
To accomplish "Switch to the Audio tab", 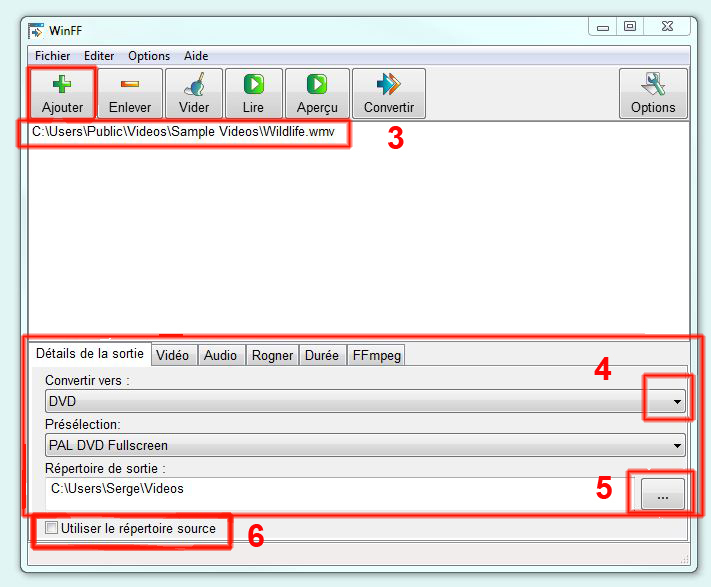I will point(220,355).
